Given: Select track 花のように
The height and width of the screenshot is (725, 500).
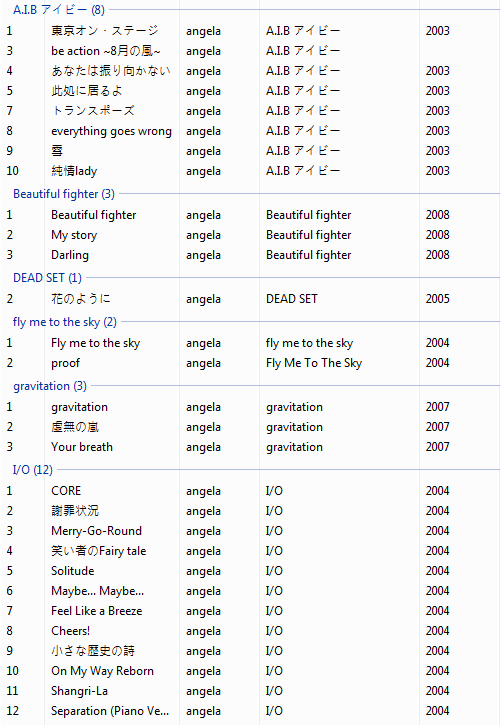Looking at the screenshot, I should pos(81,299).
